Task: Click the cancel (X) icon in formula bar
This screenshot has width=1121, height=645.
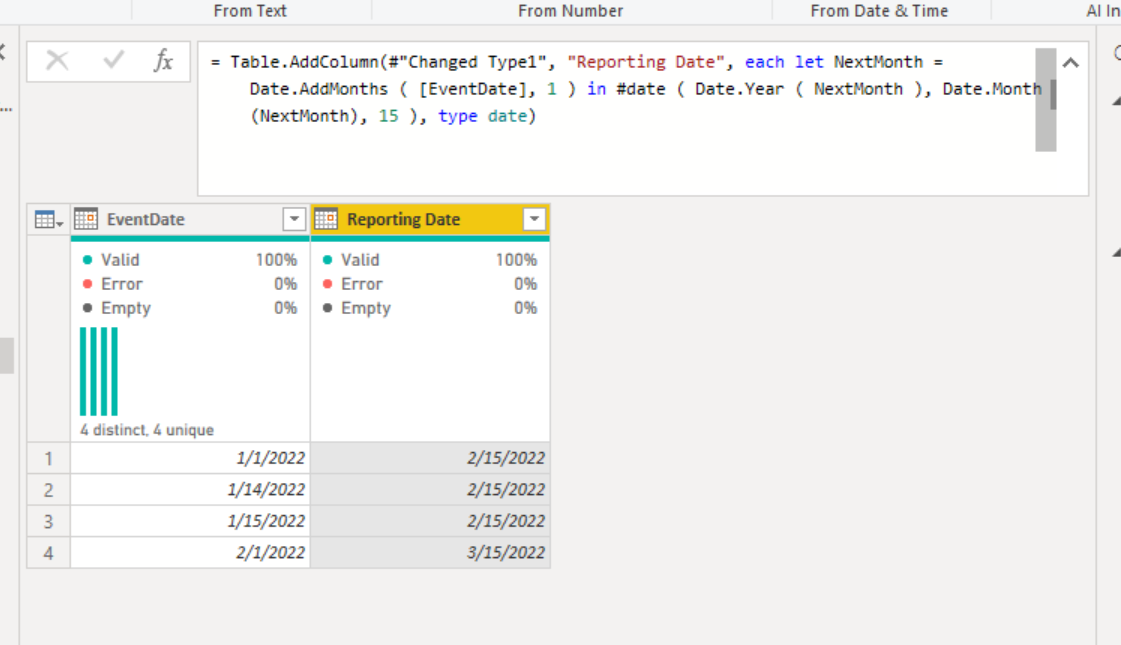Action: click(x=57, y=61)
